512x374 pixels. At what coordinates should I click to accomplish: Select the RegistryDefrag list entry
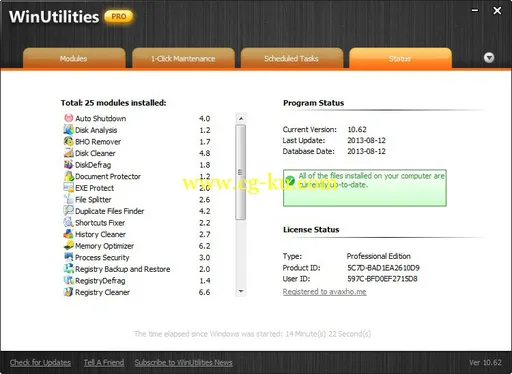click(x=137, y=281)
